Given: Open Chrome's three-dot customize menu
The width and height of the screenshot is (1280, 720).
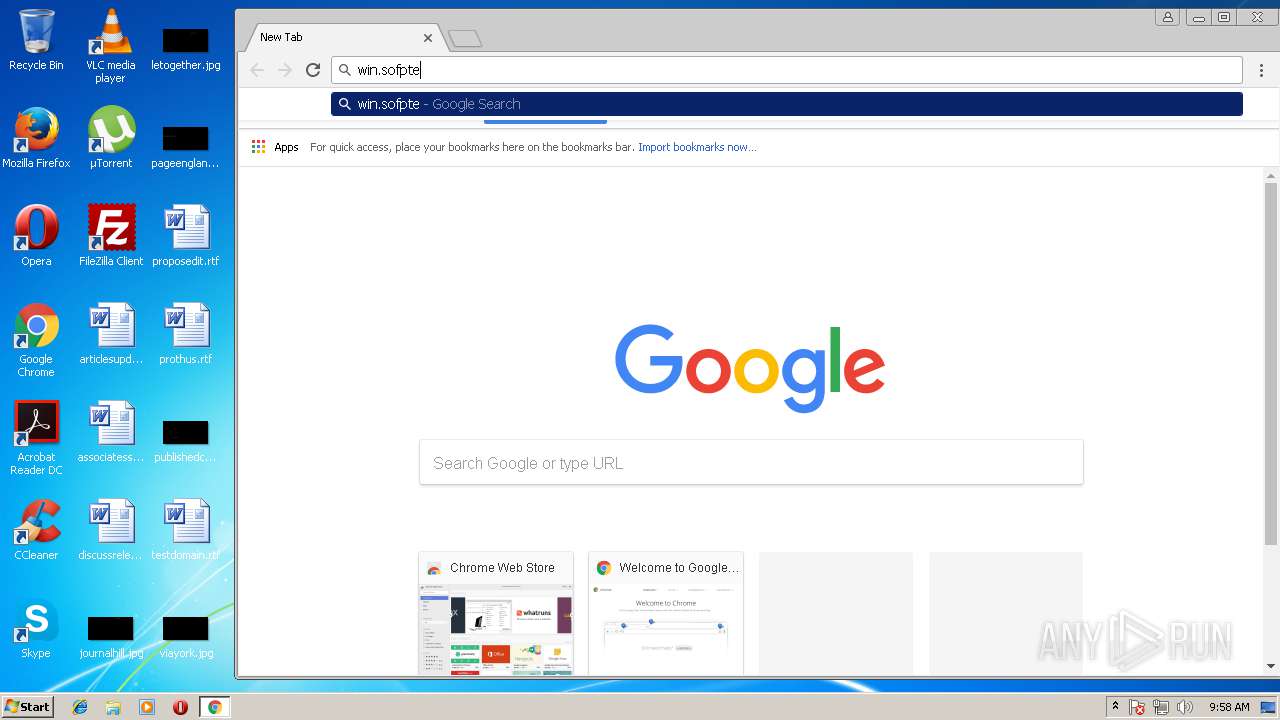Looking at the screenshot, I should coord(1261,70).
